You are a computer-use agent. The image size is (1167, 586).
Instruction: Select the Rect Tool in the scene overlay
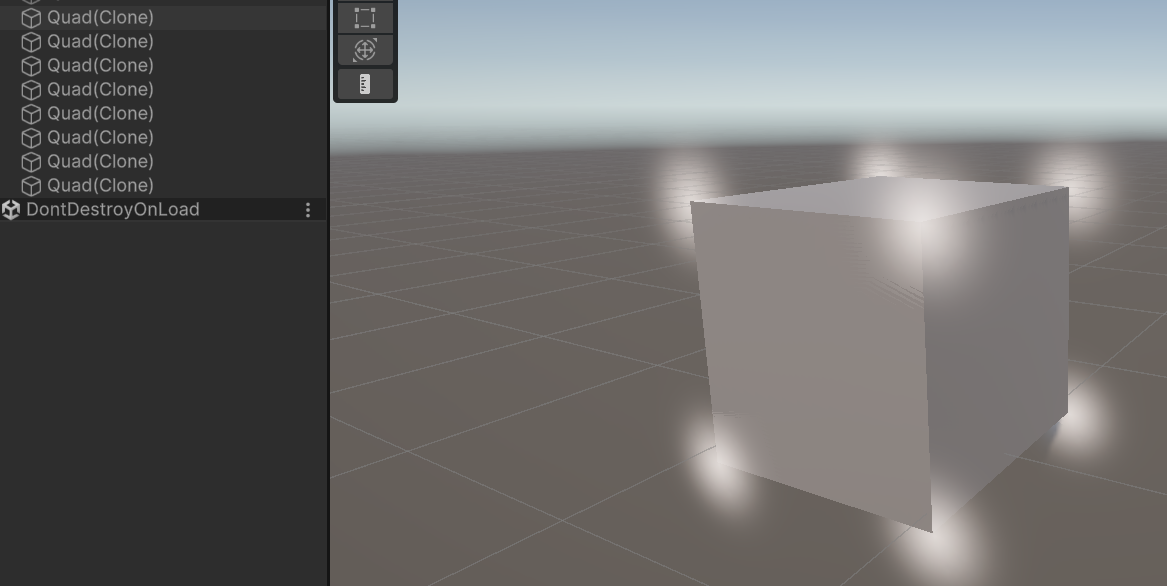[365, 17]
